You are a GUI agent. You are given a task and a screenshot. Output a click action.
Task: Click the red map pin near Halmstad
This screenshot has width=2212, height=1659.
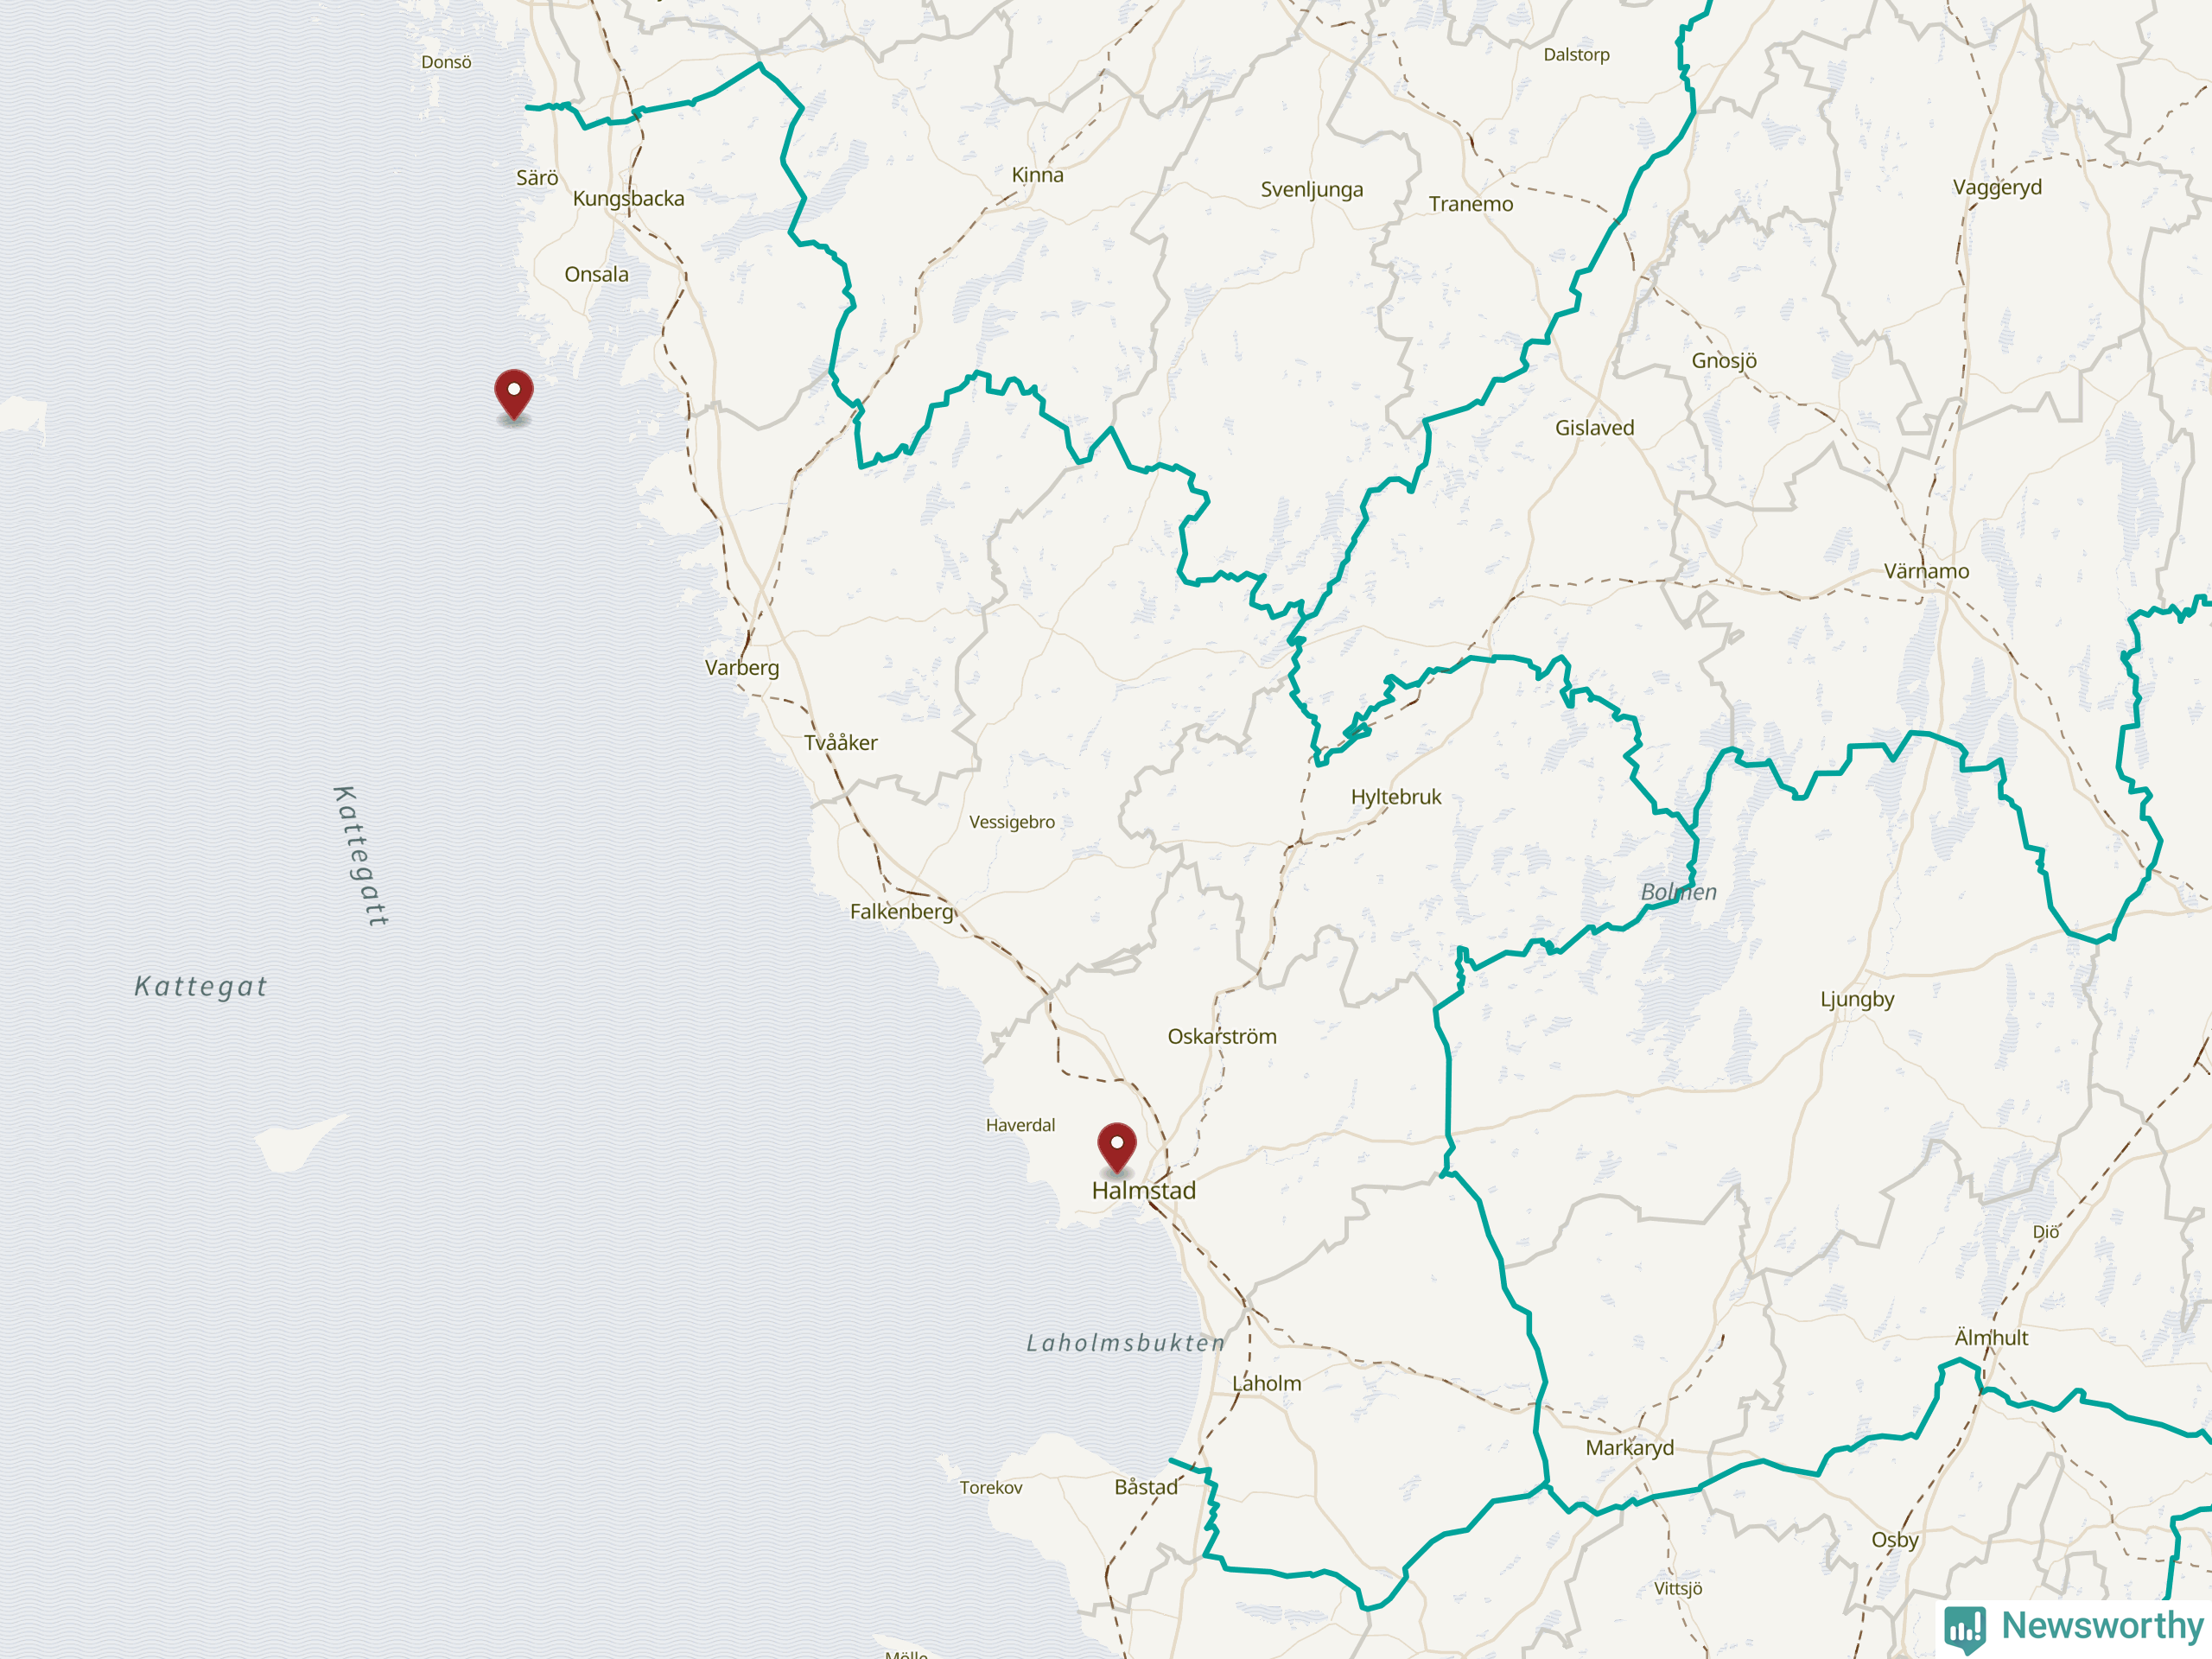coord(1116,1147)
